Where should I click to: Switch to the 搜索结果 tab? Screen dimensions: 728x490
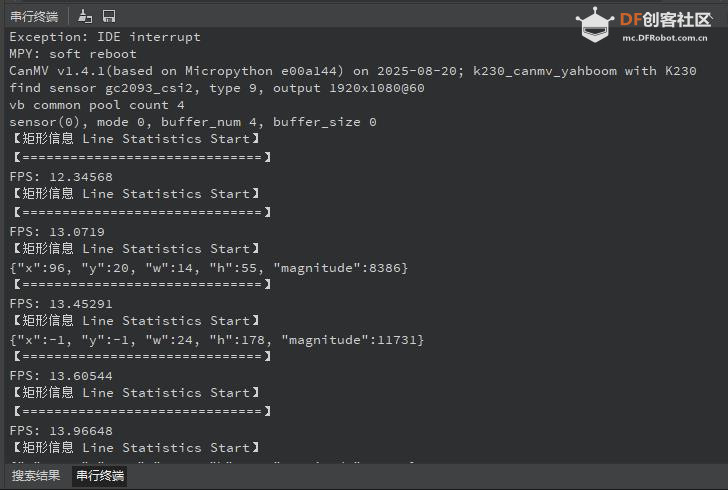(36, 476)
